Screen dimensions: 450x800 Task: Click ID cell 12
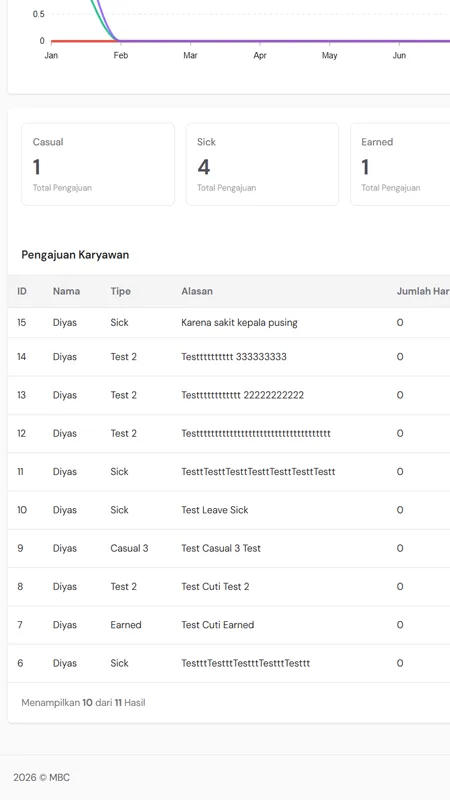click(21, 433)
